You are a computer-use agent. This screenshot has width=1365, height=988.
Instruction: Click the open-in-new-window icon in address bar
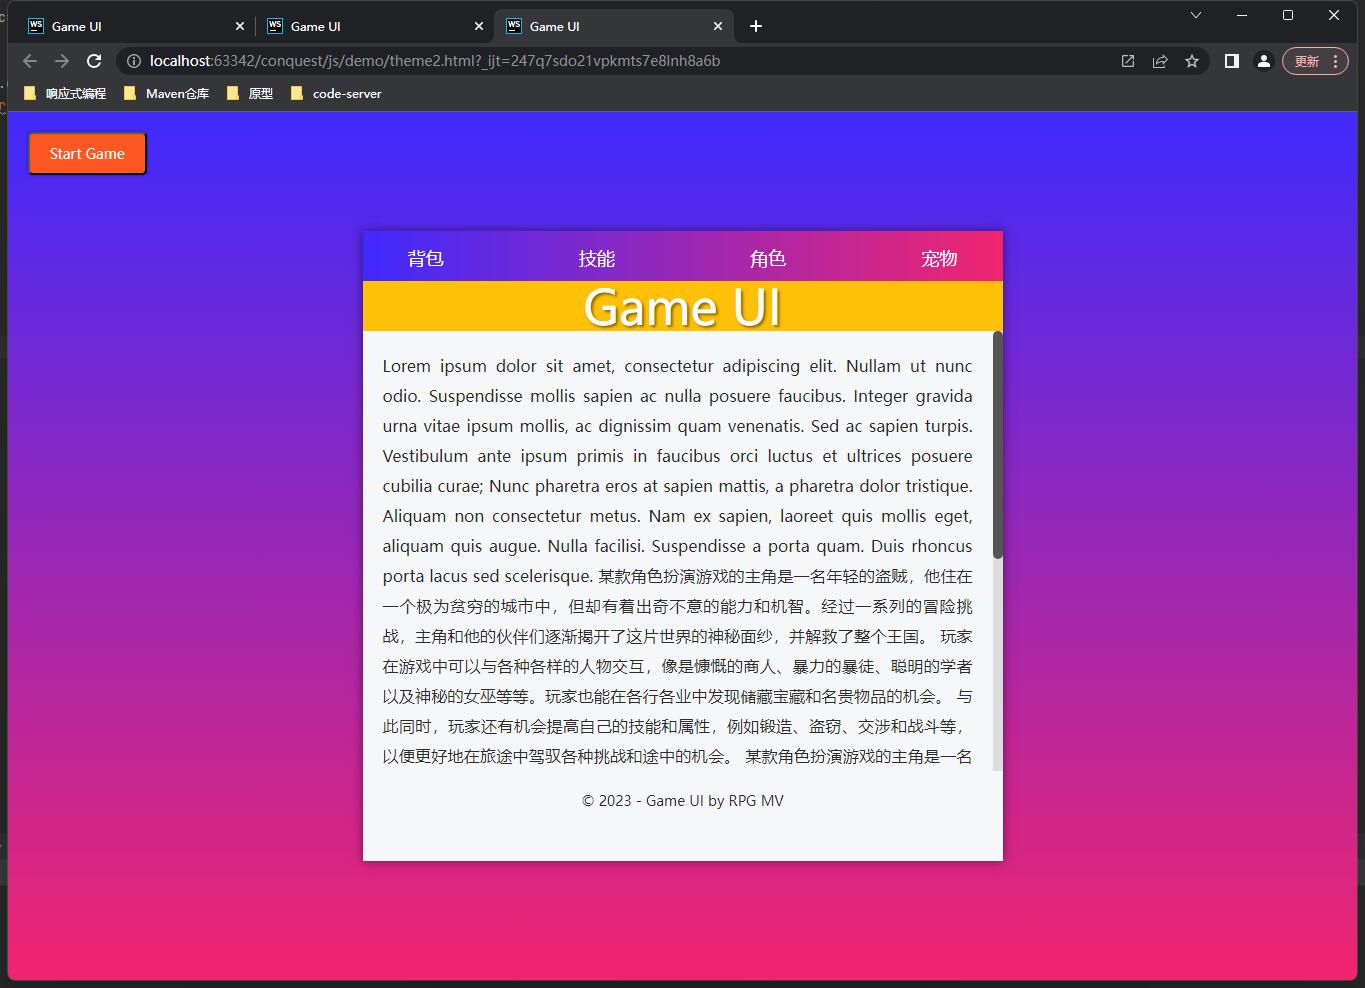click(1128, 61)
